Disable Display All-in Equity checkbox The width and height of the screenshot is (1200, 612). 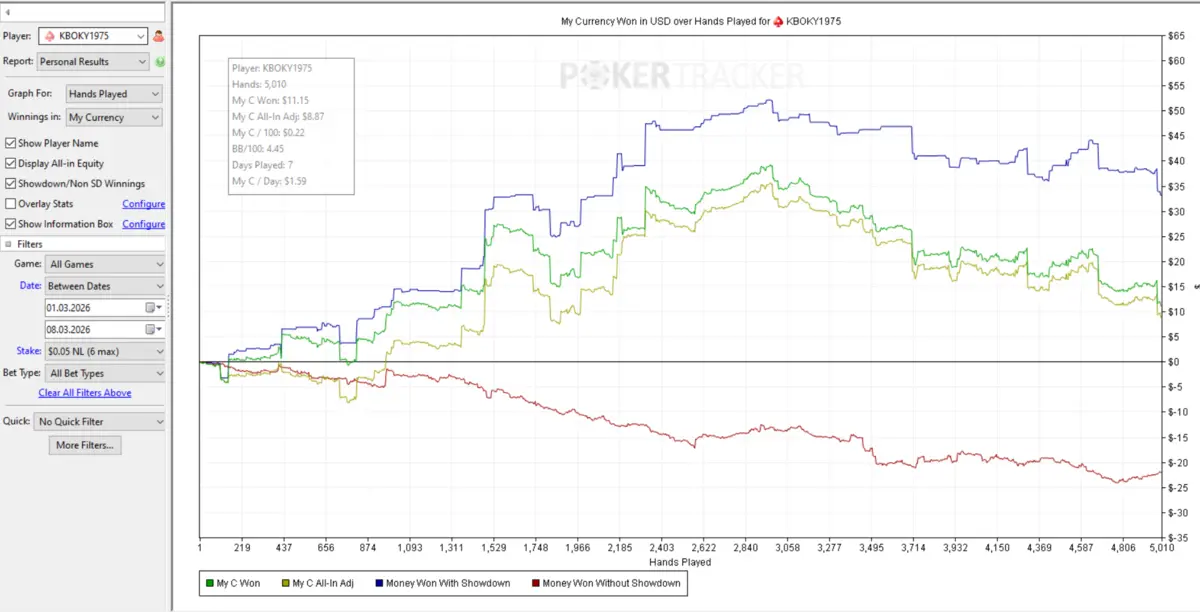pos(11,163)
